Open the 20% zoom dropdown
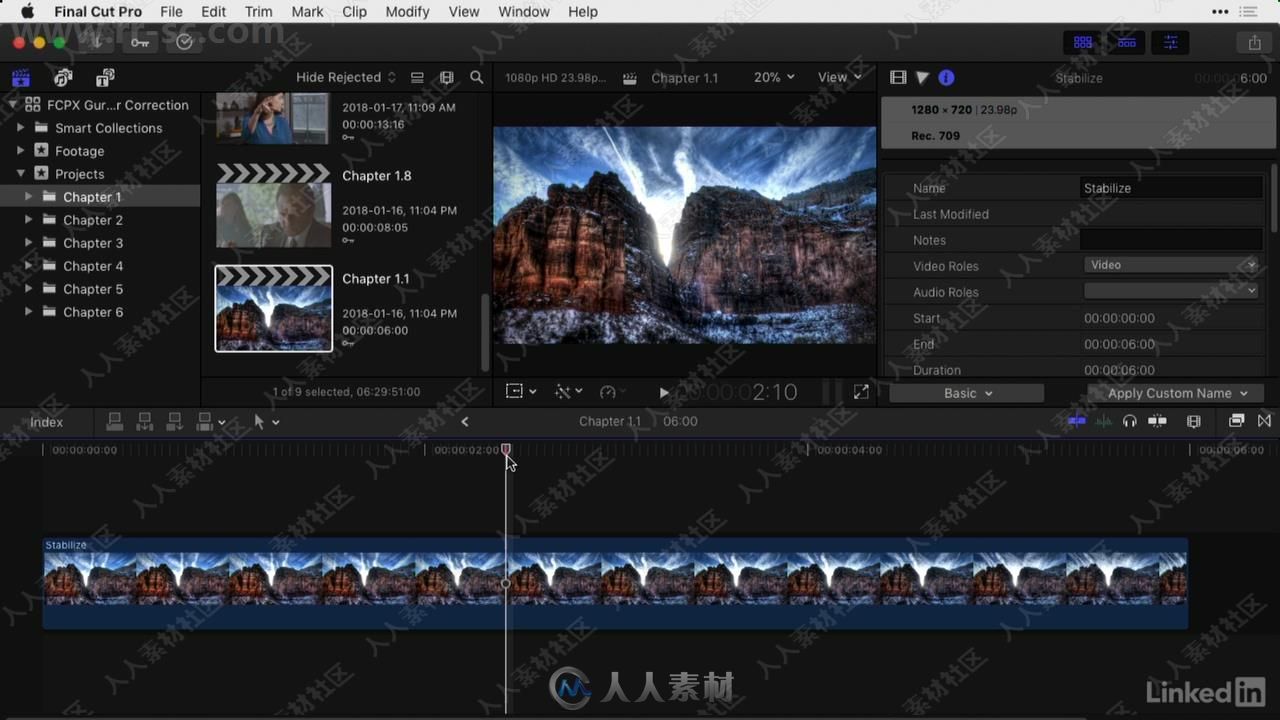Viewport: 1280px width, 720px height. click(775, 78)
